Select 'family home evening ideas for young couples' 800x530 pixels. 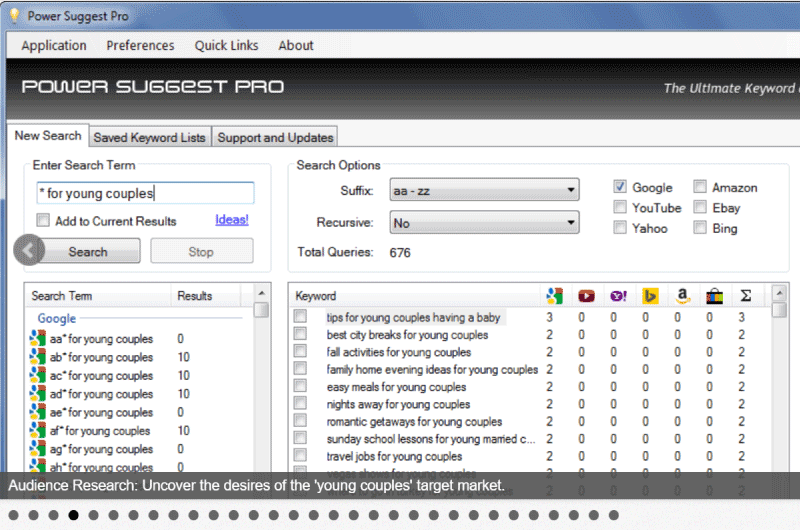point(432,369)
